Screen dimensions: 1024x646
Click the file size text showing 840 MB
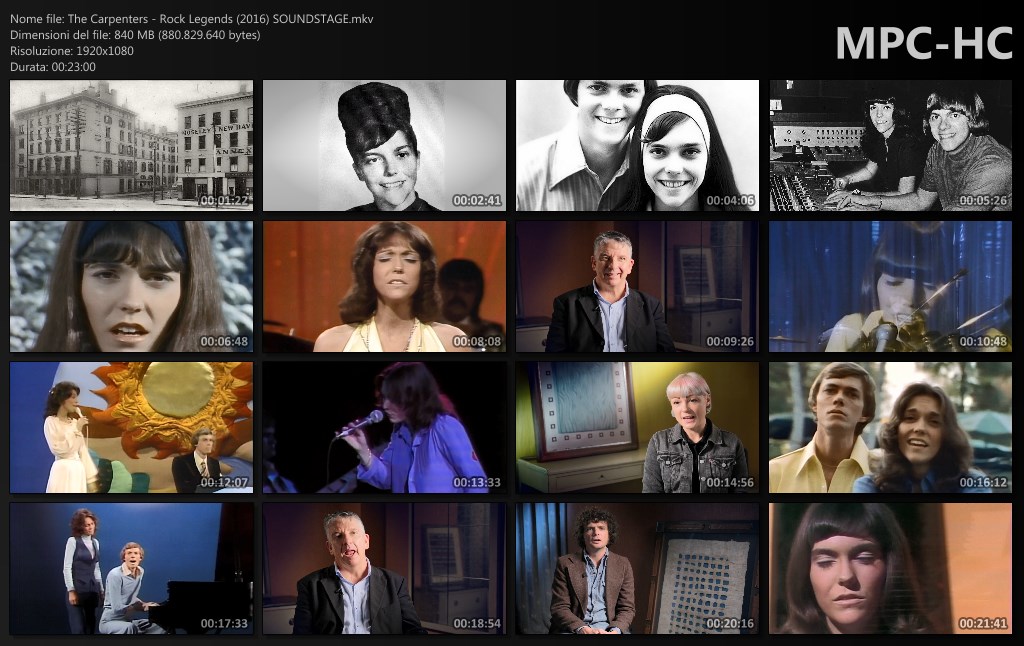(135, 35)
